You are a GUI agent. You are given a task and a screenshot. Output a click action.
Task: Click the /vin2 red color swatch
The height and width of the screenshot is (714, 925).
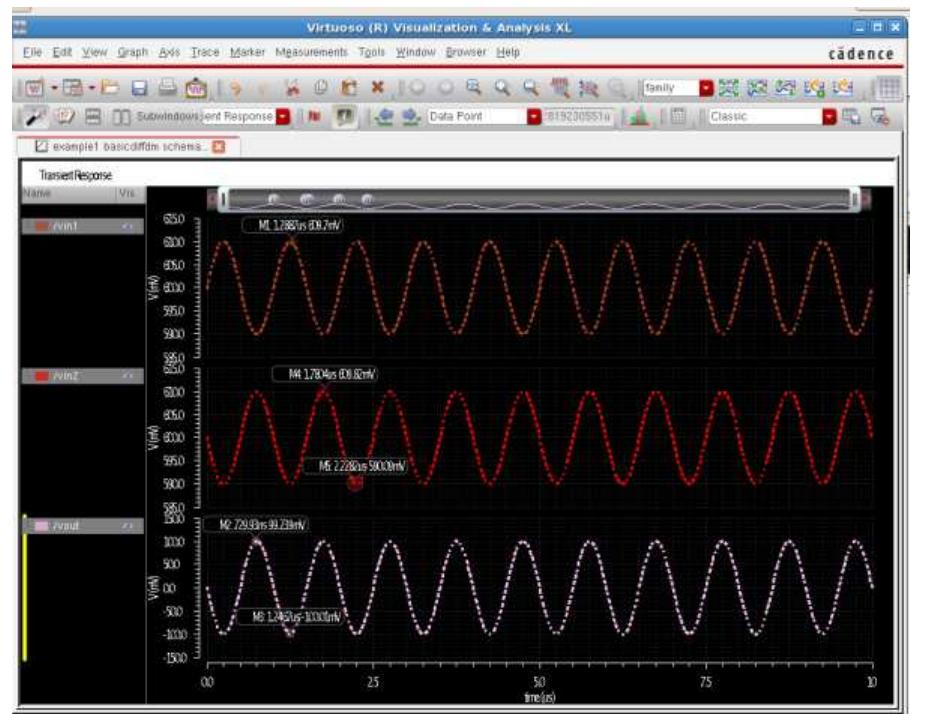click(42, 376)
